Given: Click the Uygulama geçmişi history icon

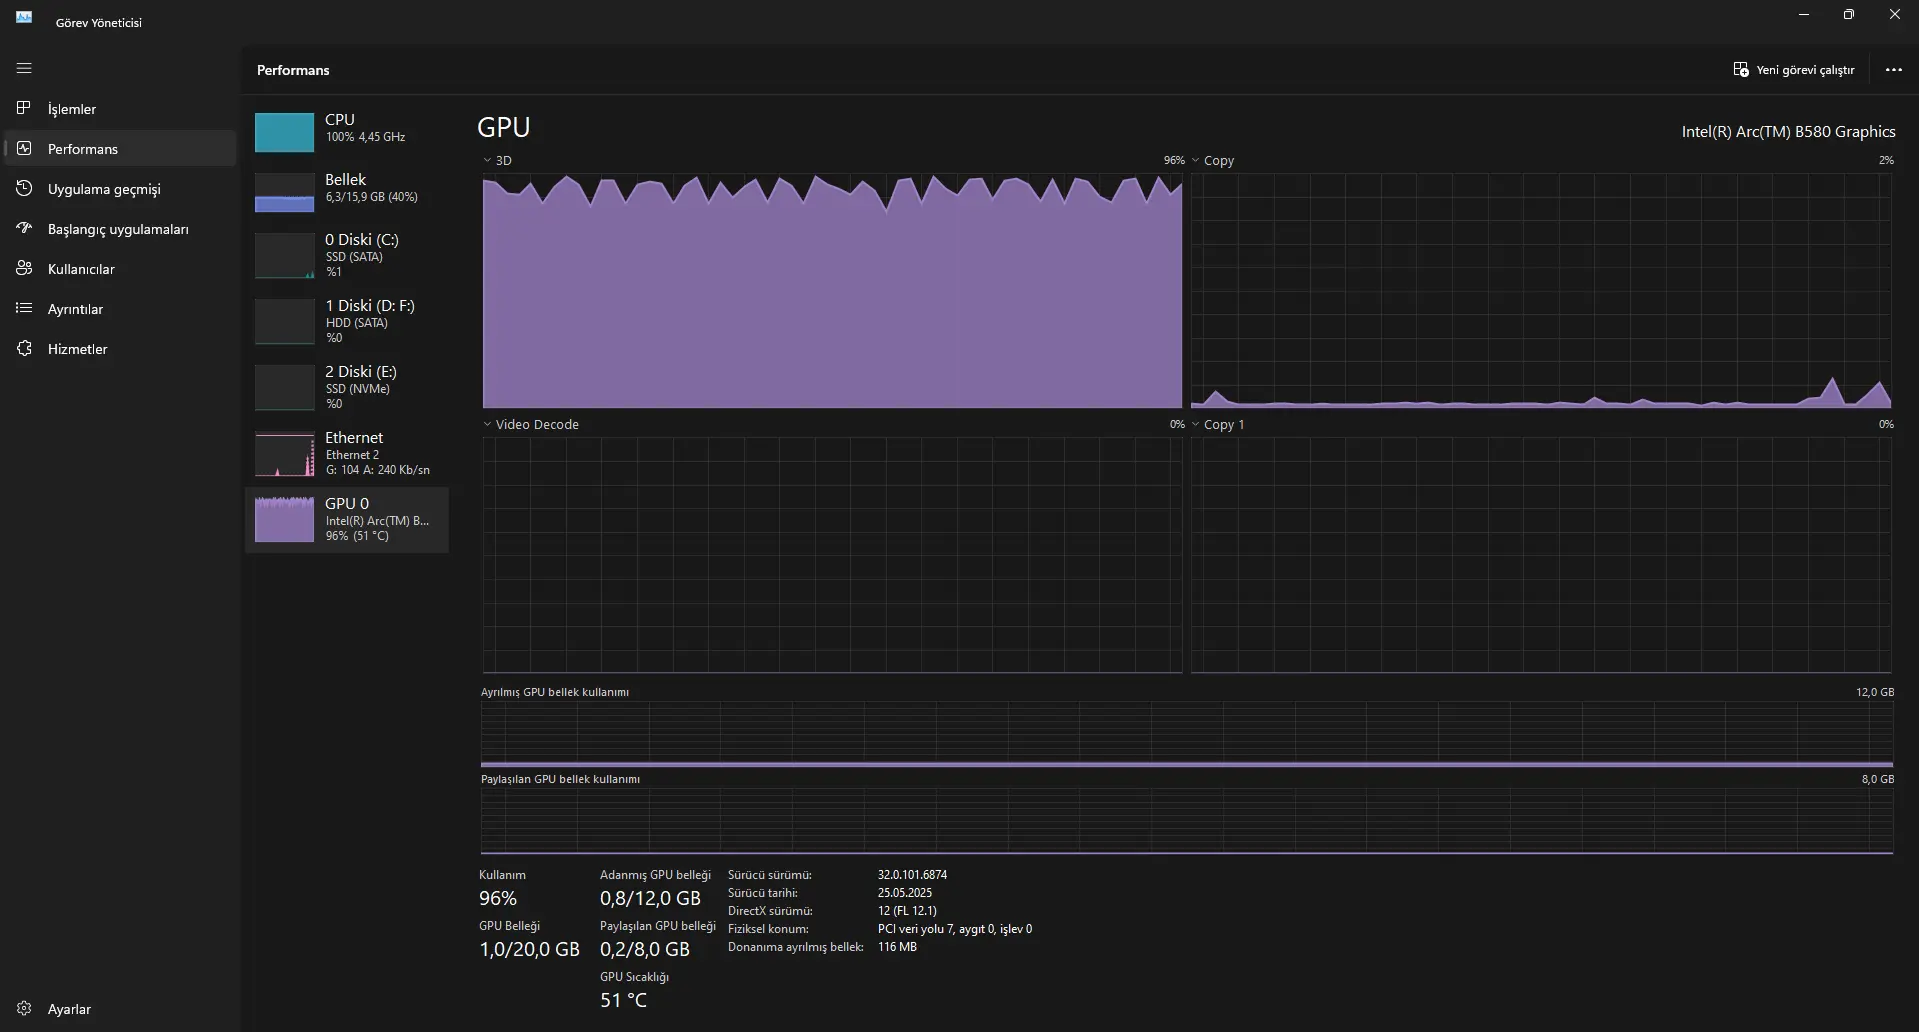Looking at the screenshot, I should point(24,188).
